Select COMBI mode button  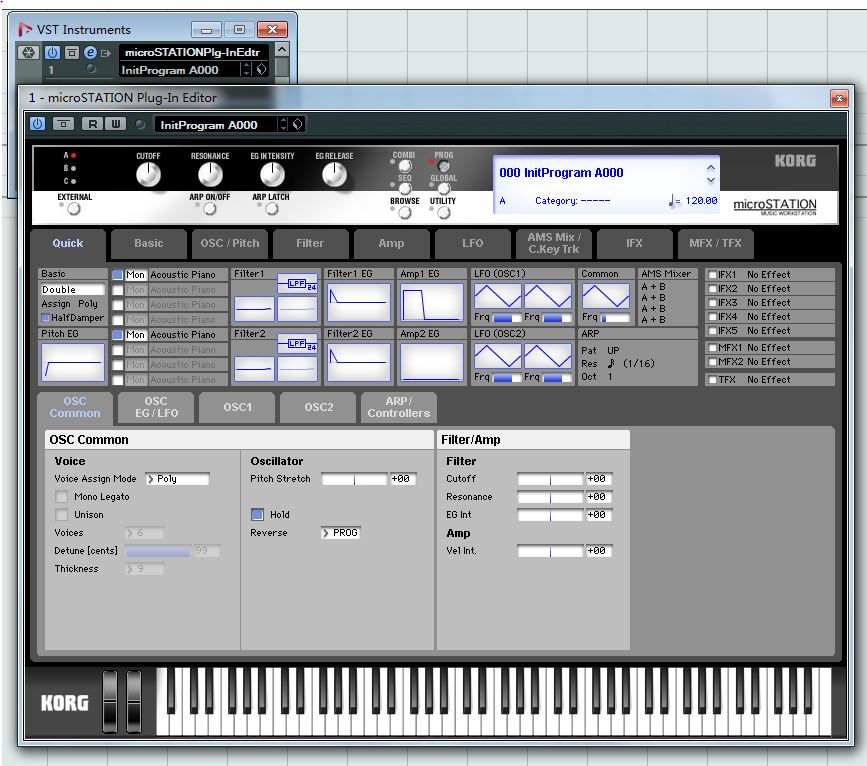pos(405,166)
